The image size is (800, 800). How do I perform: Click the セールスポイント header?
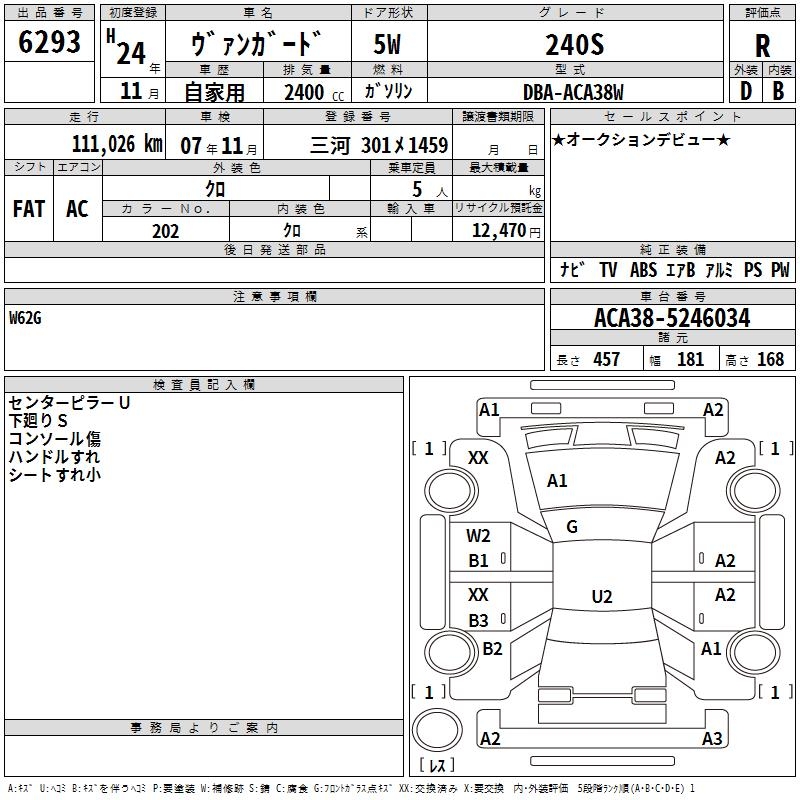tap(672, 116)
